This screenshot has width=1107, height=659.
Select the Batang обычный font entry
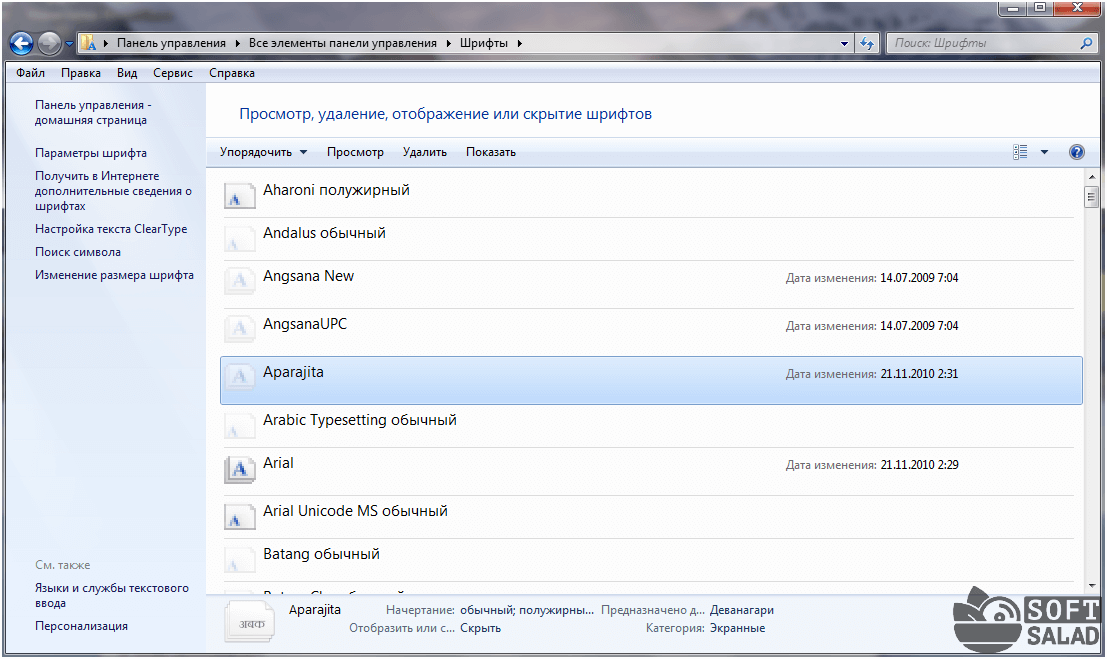321,554
